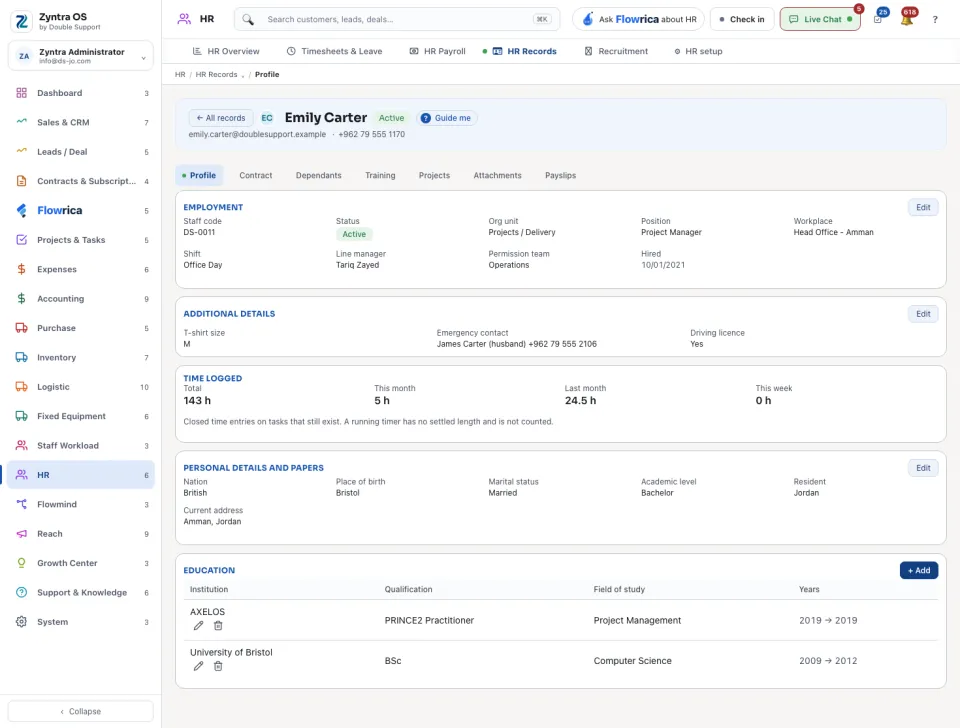Screen dimensions: 960x728
Task: Delete the University of Bristol row trash
Action: tap(218, 666)
